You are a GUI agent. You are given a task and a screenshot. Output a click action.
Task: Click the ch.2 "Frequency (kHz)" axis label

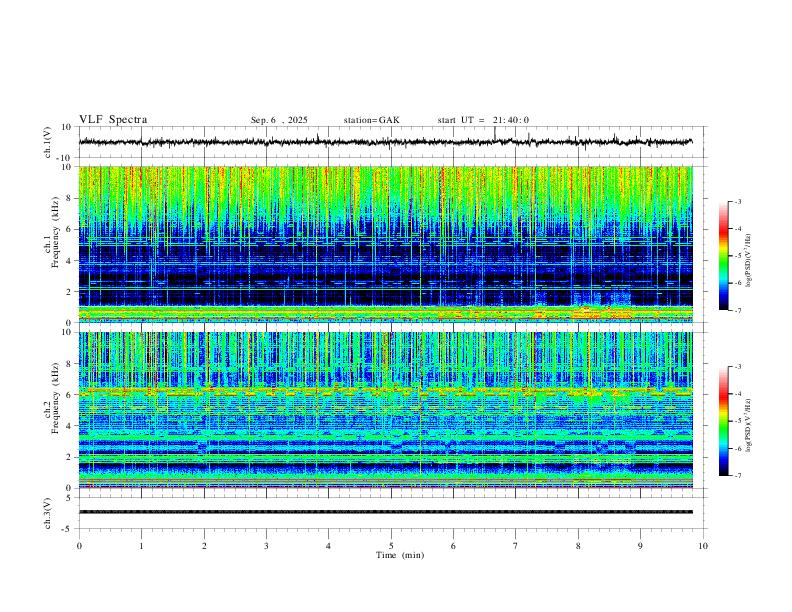[56, 398]
